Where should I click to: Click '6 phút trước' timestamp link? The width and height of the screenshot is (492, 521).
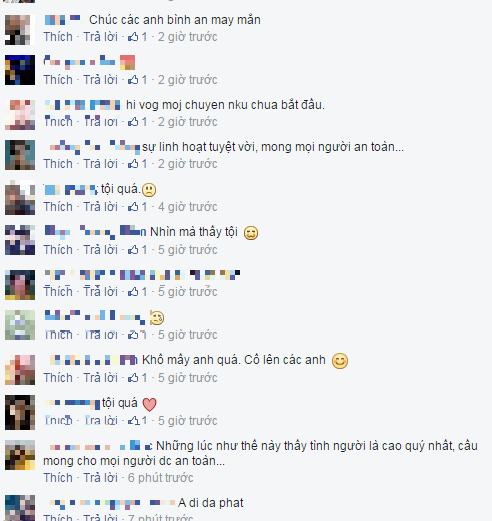tap(160, 478)
